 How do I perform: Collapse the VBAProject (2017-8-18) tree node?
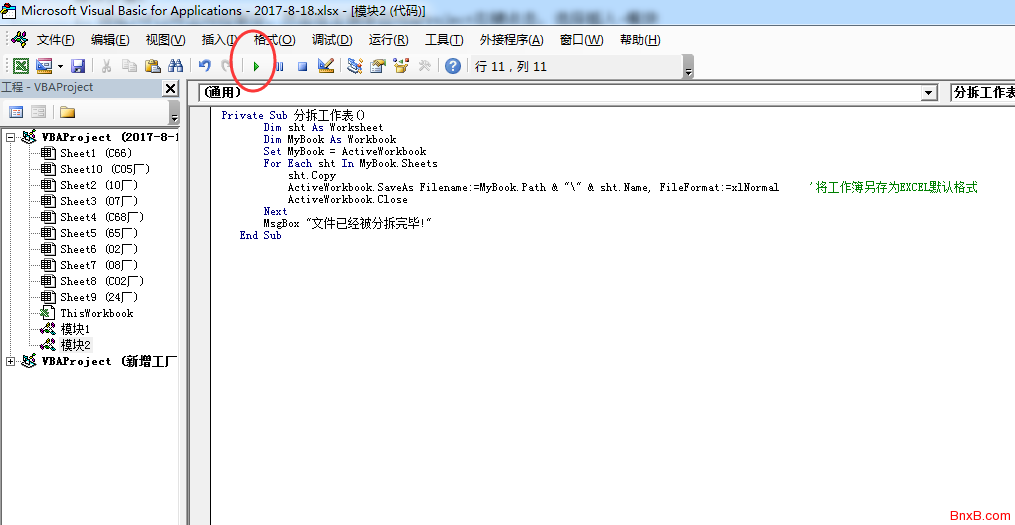11,138
